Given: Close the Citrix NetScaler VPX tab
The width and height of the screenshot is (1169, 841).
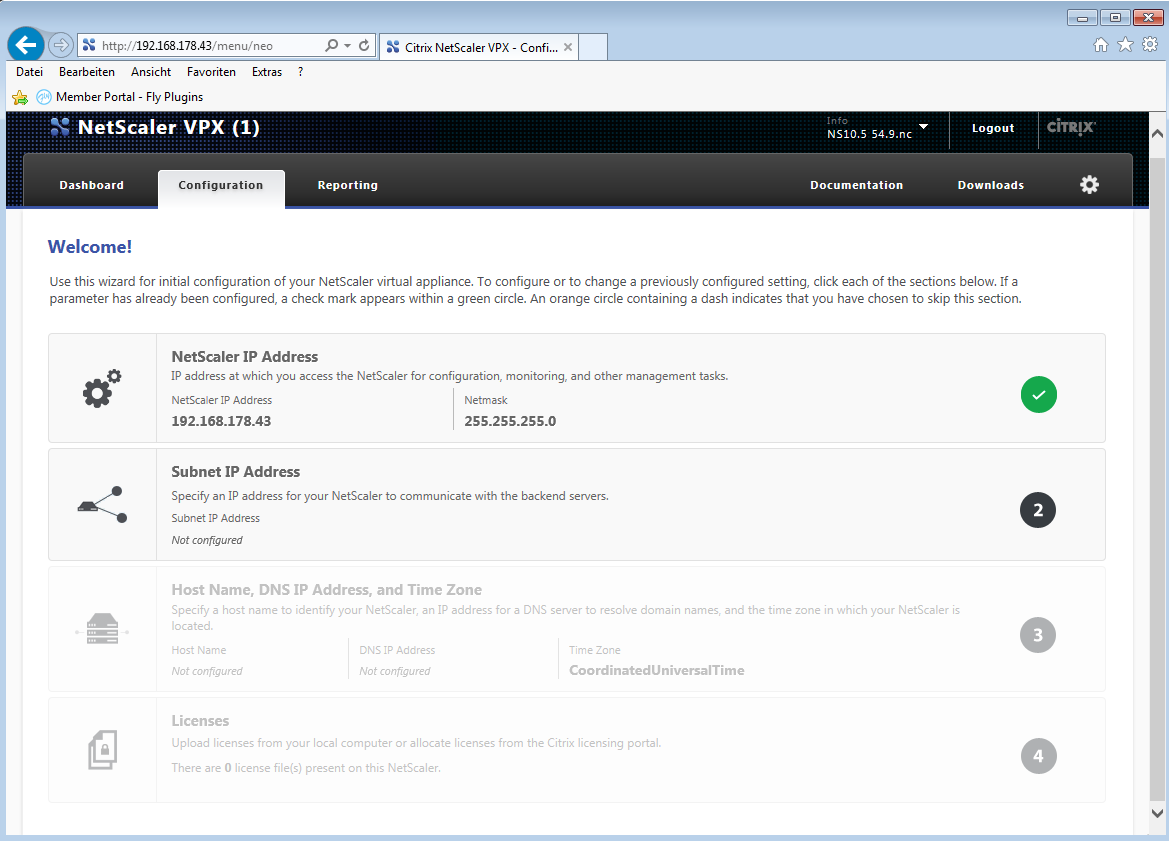Looking at the screenshot, I should coord(568,47).
